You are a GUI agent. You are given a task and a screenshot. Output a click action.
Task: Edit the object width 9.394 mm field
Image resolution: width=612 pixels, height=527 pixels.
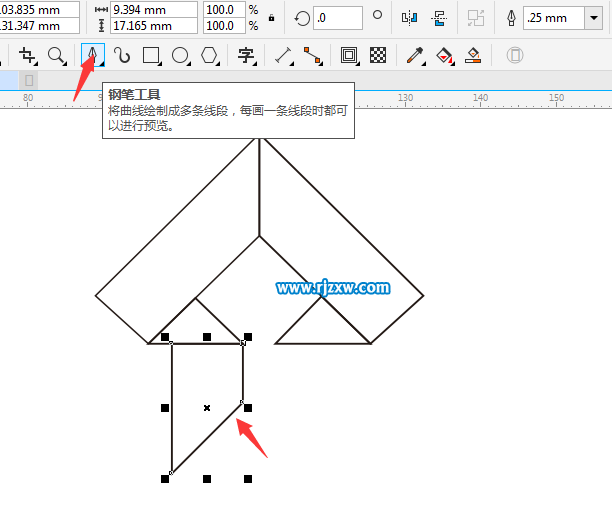click(x=154, y=10)
